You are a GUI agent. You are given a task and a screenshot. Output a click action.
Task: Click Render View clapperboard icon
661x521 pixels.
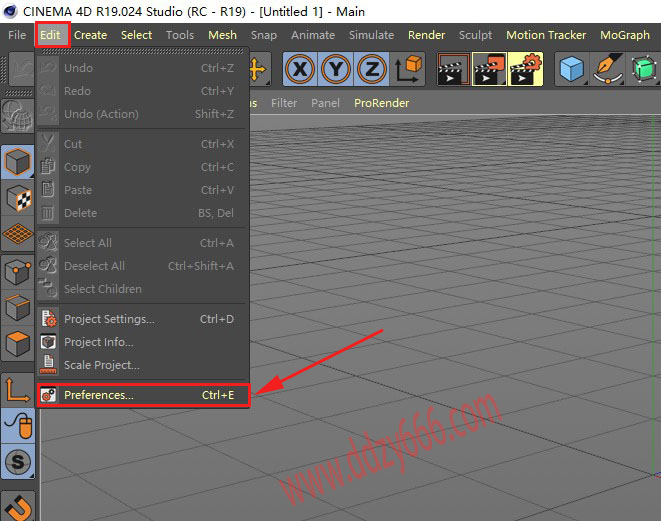tap(453, 69)
